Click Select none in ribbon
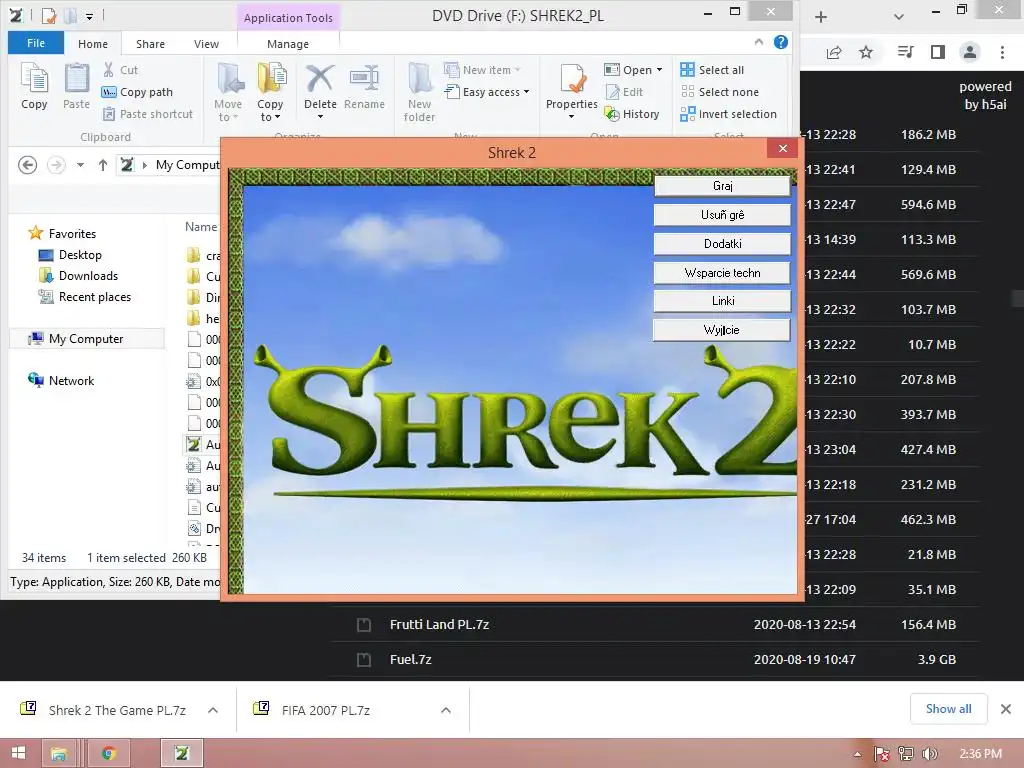The image size is (1024, 768). [719, 92]
